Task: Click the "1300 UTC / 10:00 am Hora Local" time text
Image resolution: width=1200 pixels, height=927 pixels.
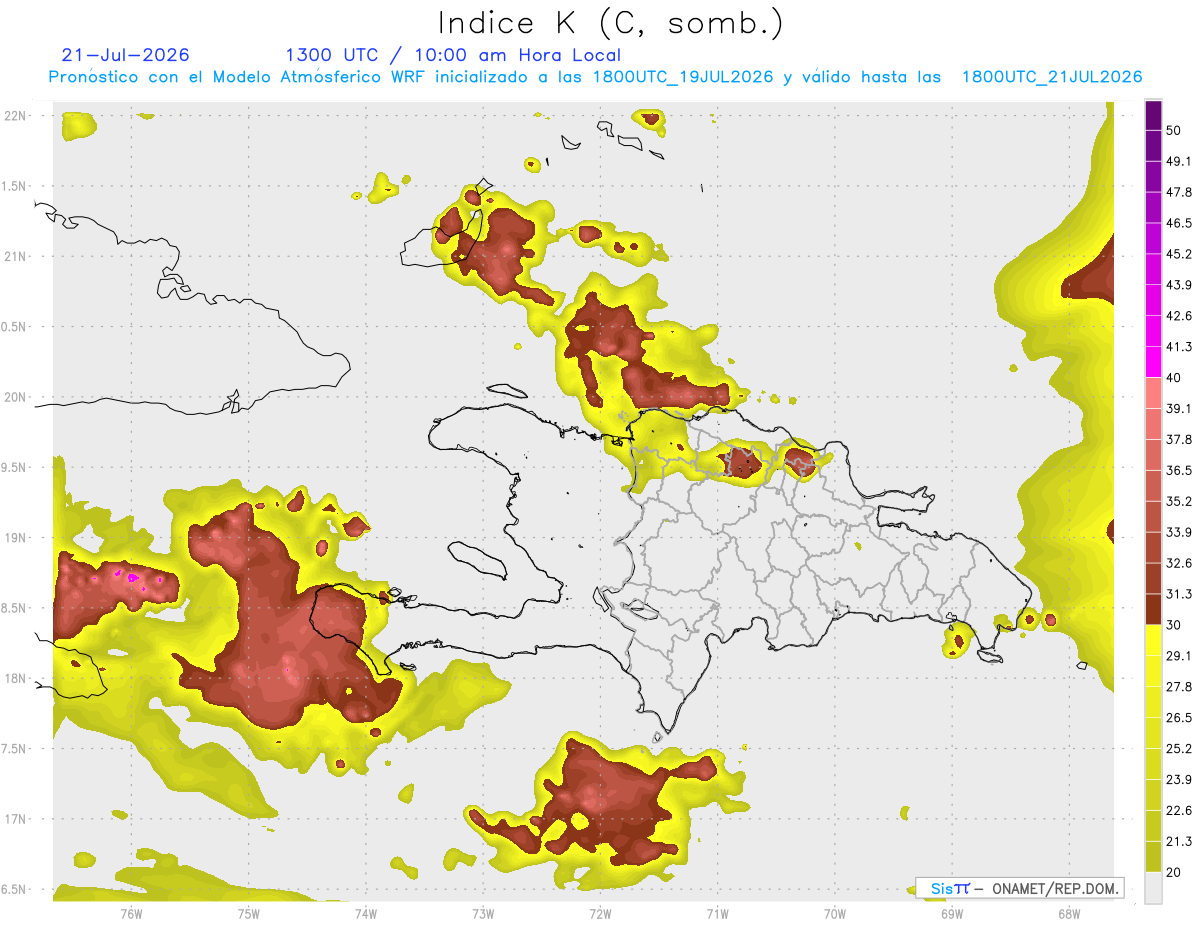Action: click(x=453, y=55)
